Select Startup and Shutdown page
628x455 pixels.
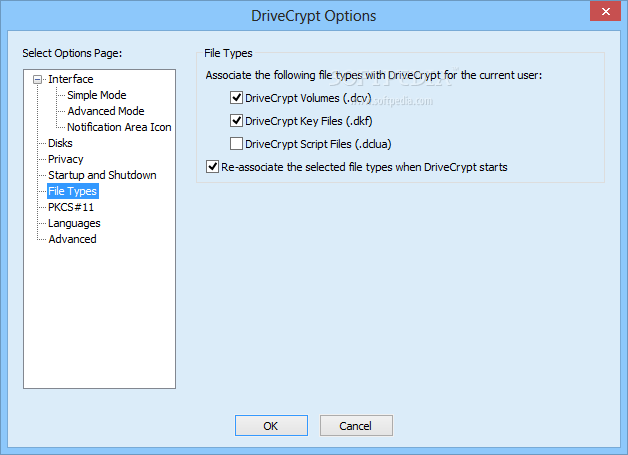point(102,175)
